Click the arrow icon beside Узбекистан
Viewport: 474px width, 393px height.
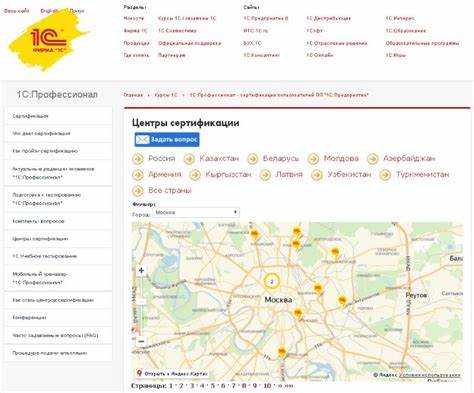[317, 175]
